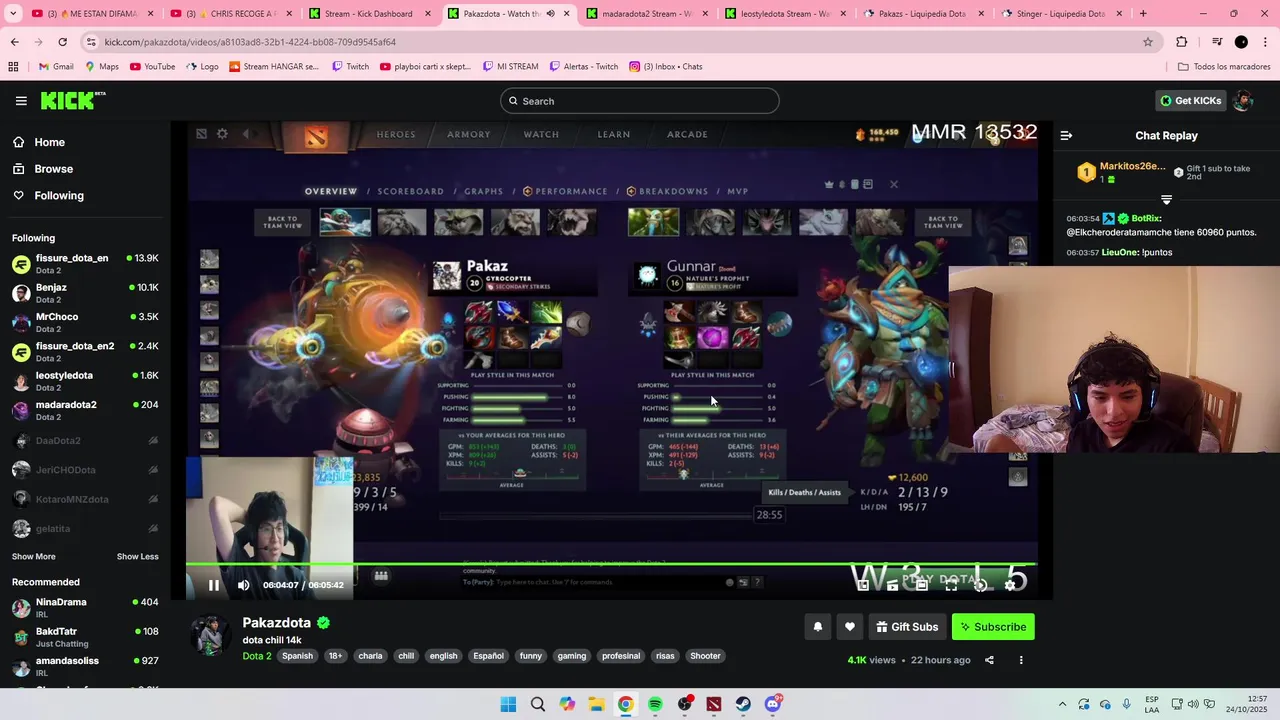Switch to leostyledota Stream browser tab
Image resolution: width=1280 pixels, height=720 pixels.
786,14
